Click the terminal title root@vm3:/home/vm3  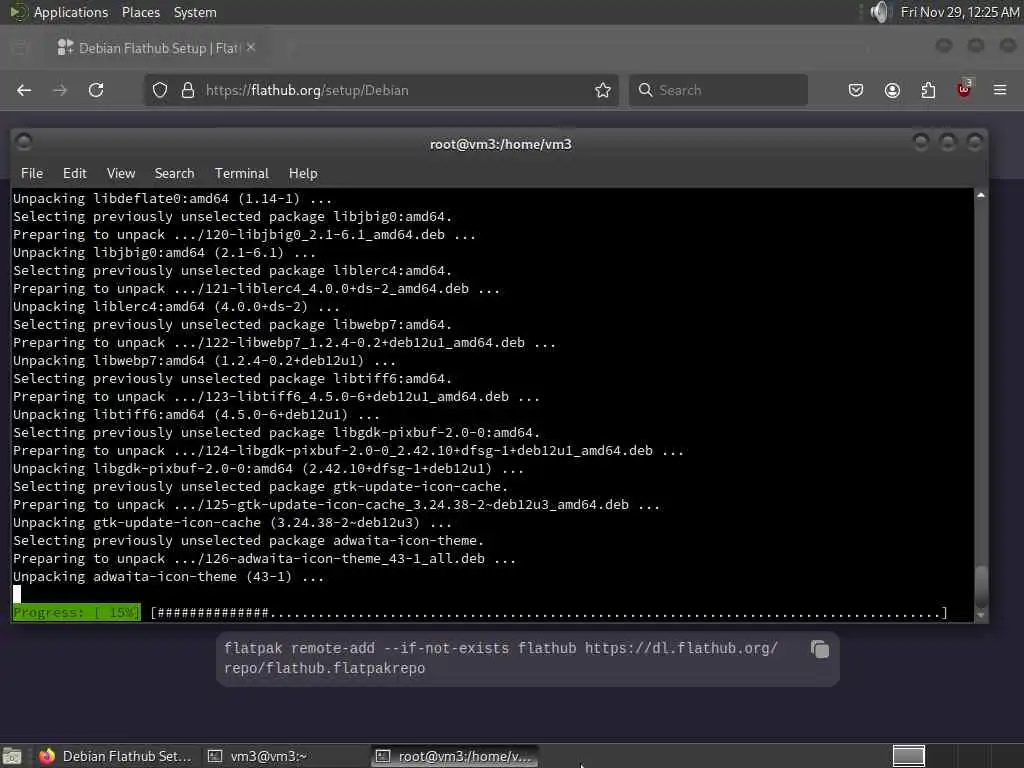tap(500, 144)
